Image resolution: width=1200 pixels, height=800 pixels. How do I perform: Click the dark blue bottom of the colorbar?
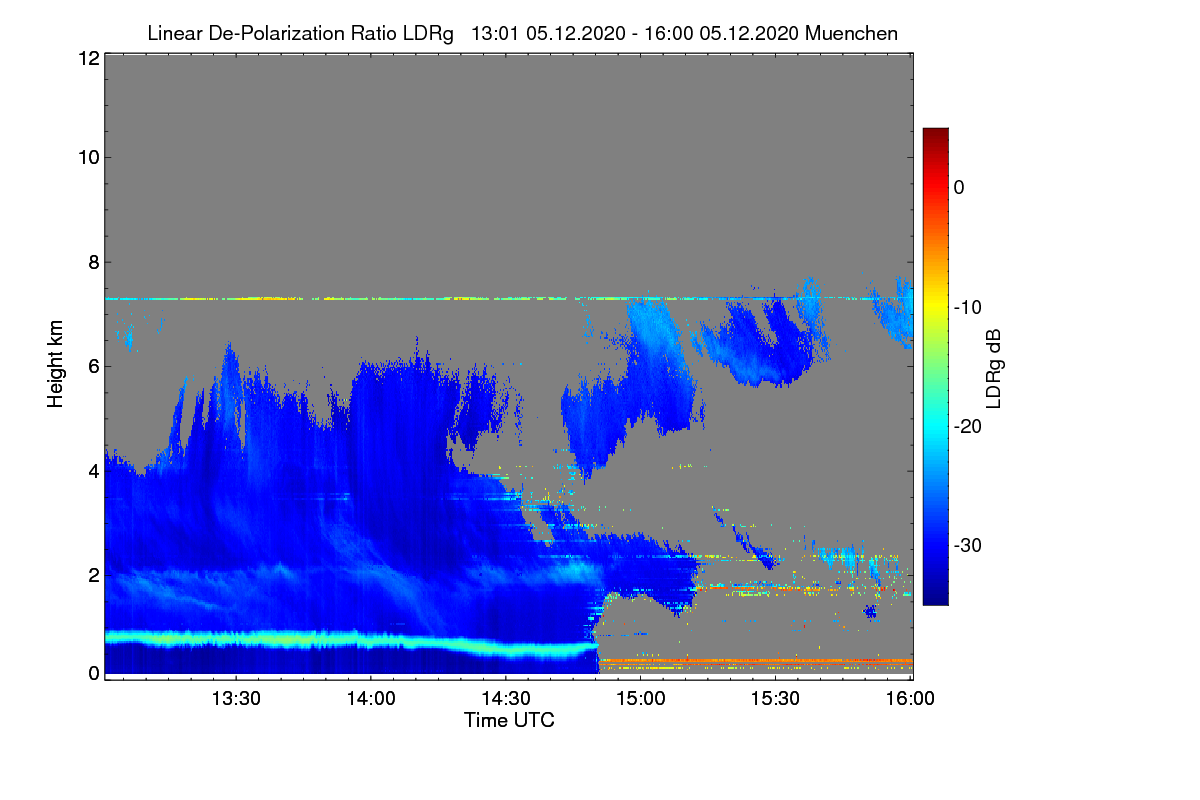(935, 590)
